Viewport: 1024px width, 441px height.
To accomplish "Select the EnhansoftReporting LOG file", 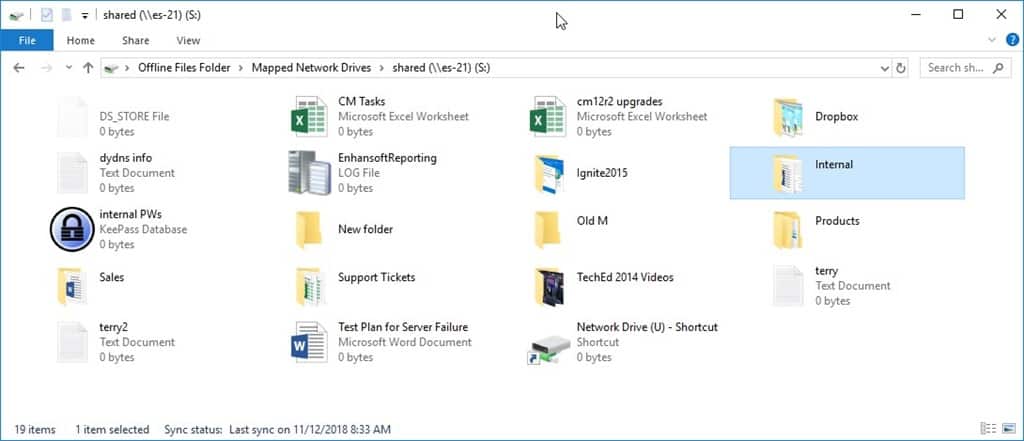I will coord(311,173).
